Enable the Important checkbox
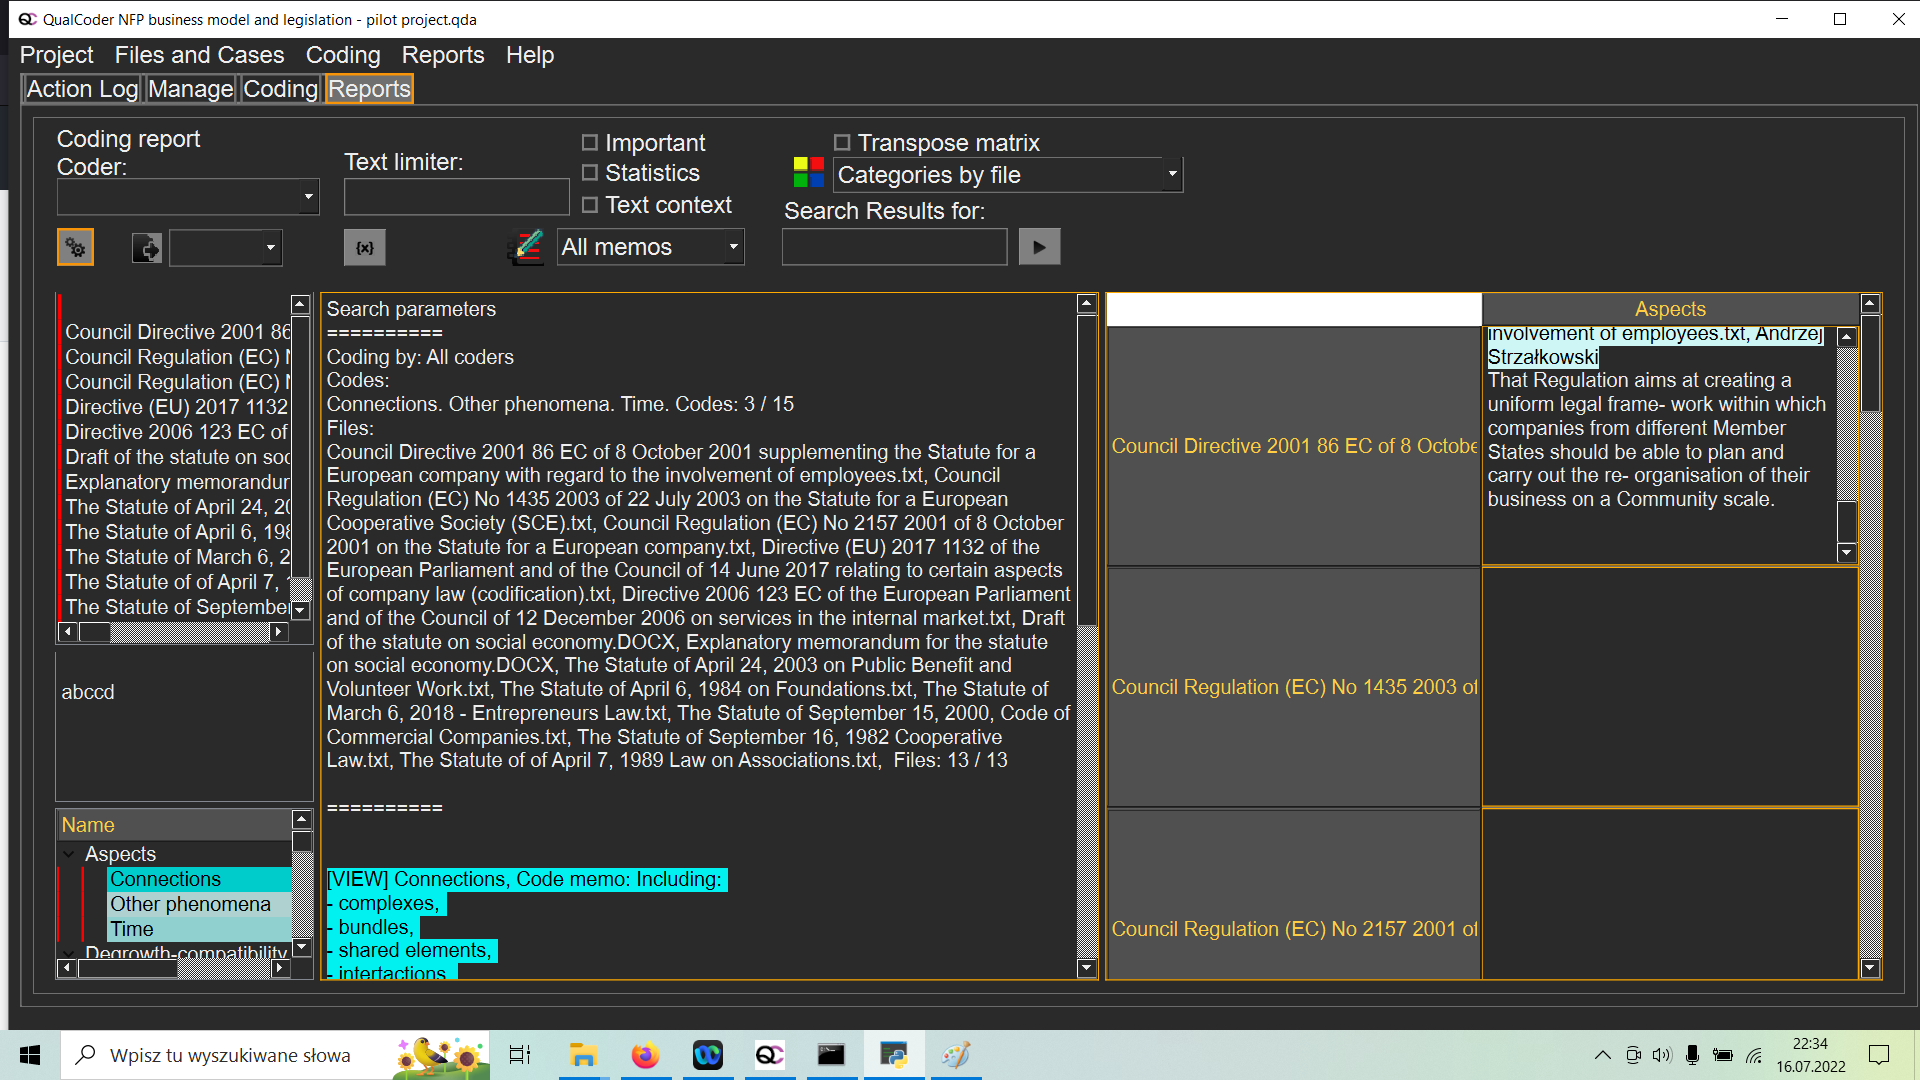1920x1080 pixels. pyautogui.click(x=590, y=142)
